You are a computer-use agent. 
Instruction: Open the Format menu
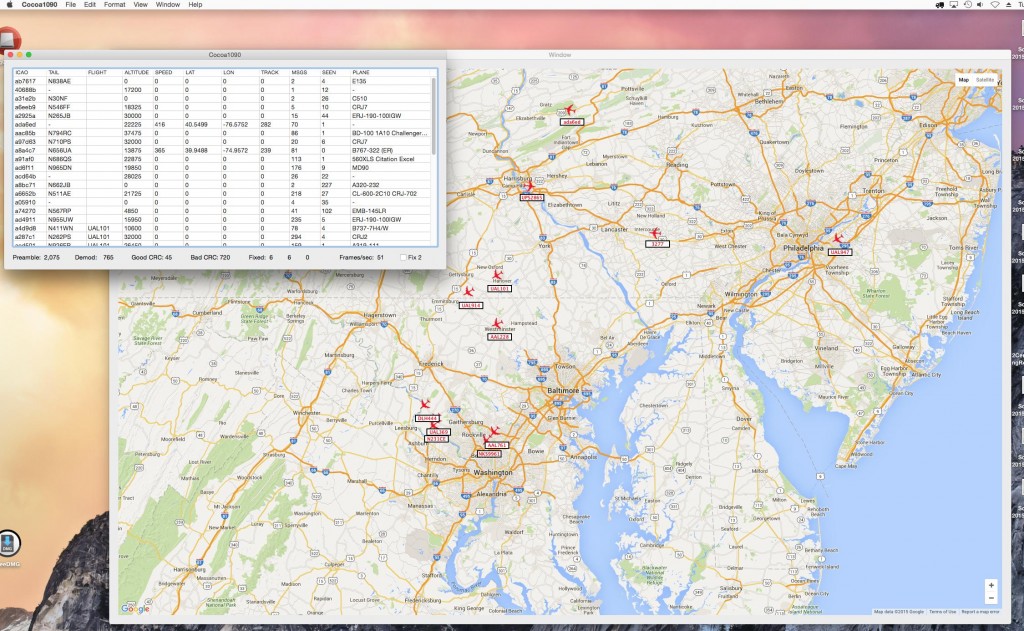(x=114, y=5)
